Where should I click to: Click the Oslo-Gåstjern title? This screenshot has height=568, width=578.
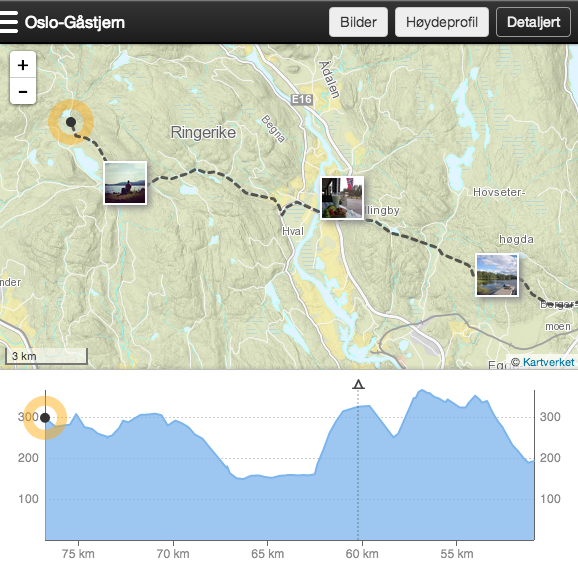(x=75, y=22)
